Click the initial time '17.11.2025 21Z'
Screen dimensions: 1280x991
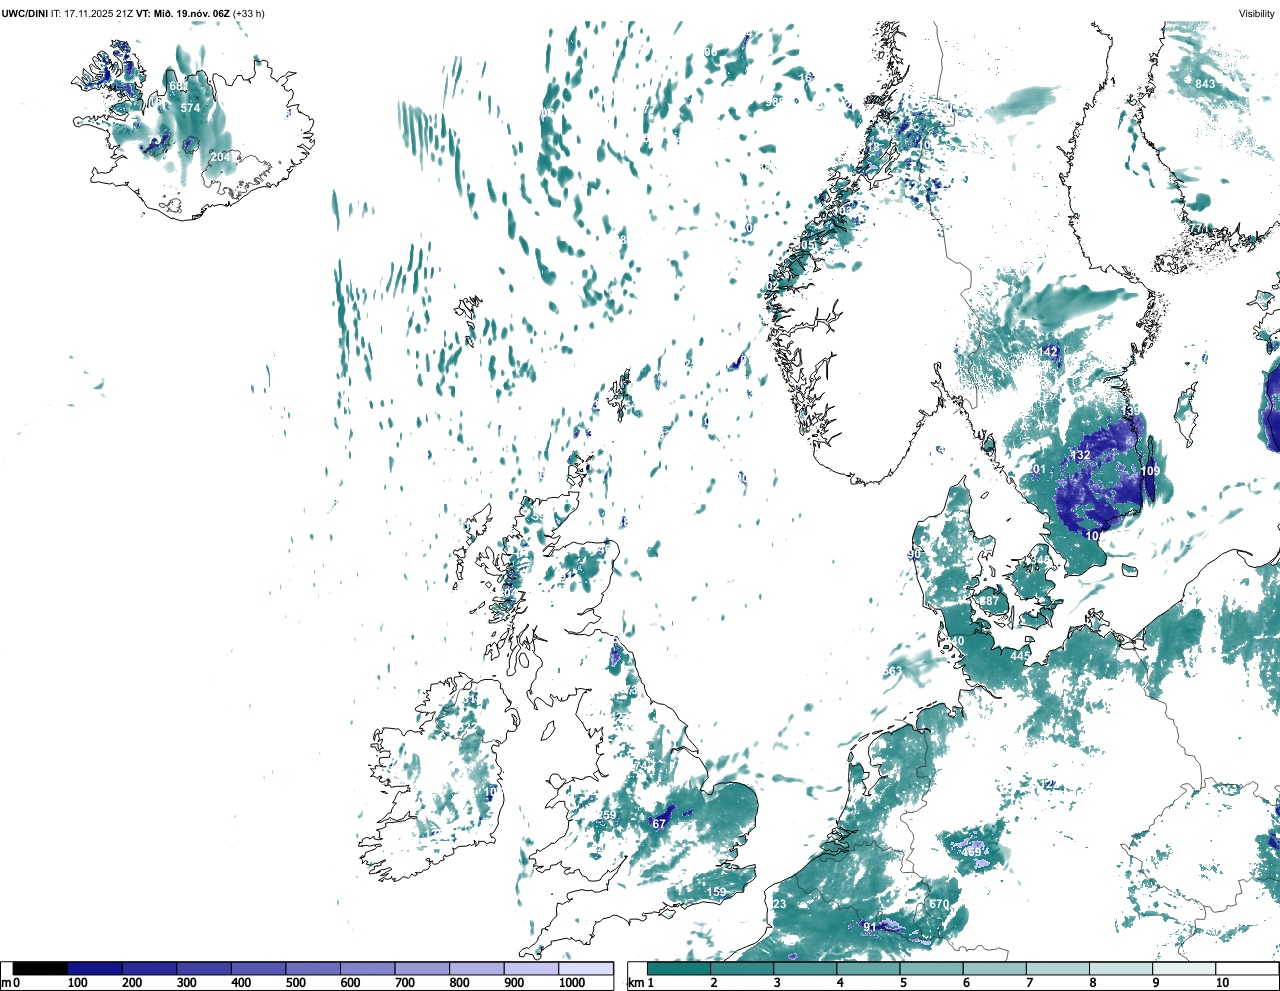click(x=98, y=13)
